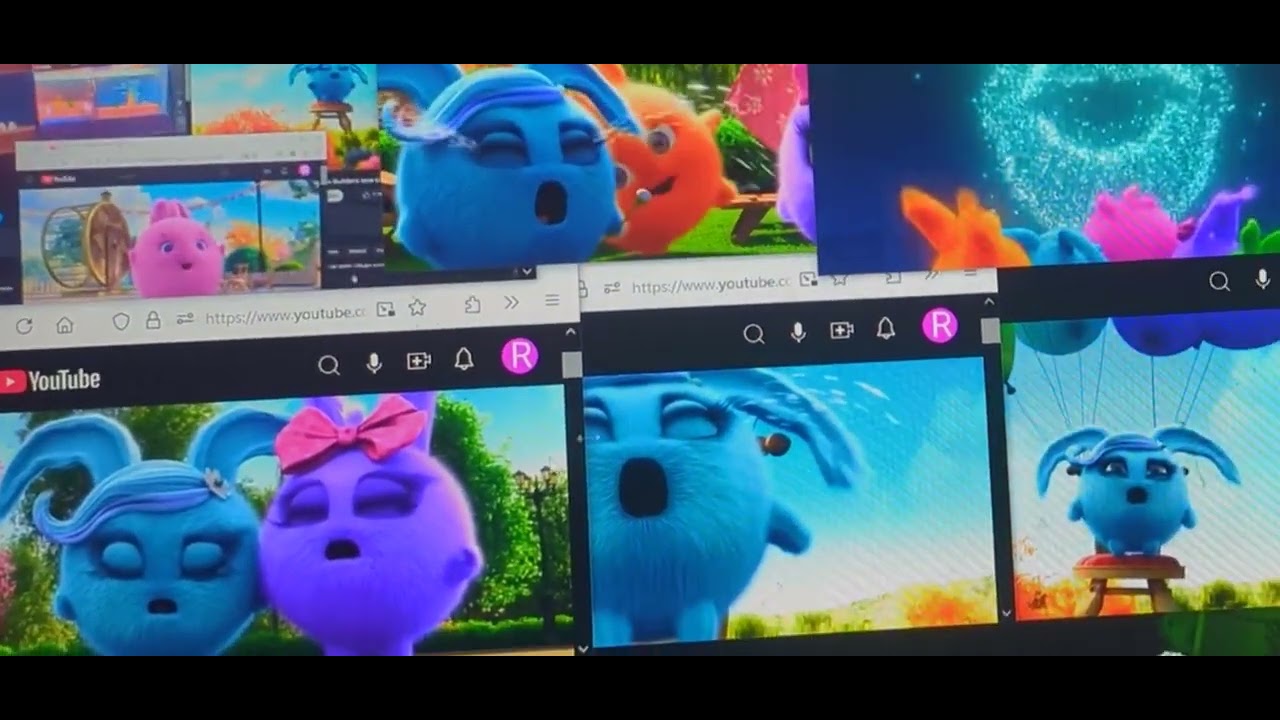
Task: Focus the youtube URL field in left browser
Action: point(286,314)
